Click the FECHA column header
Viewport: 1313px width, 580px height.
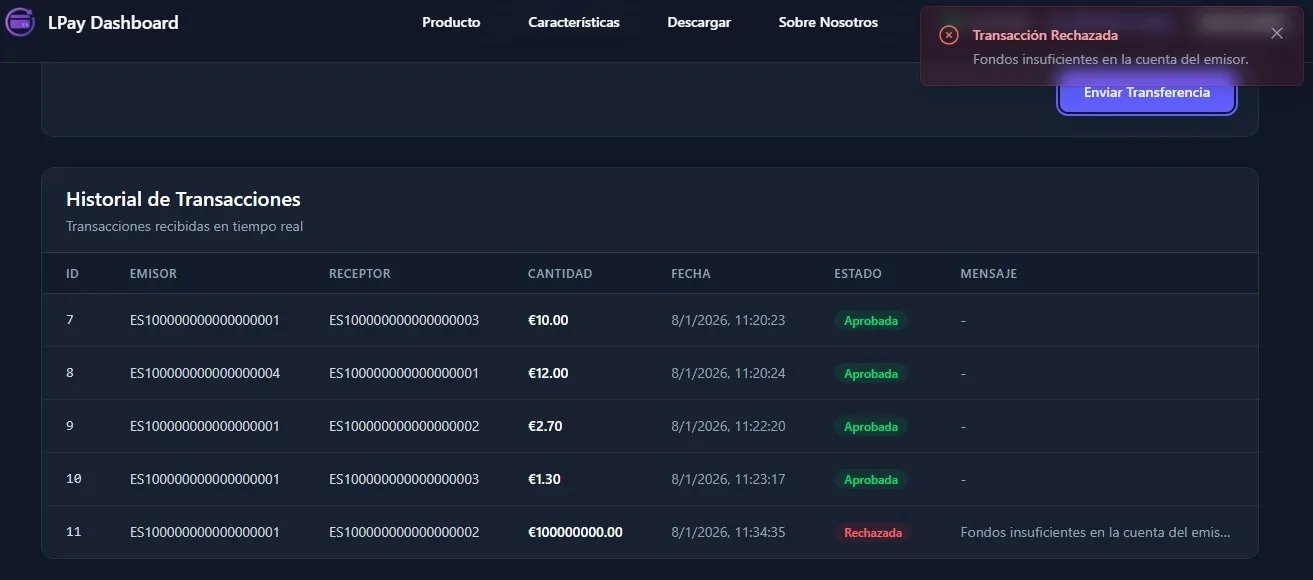691,273
